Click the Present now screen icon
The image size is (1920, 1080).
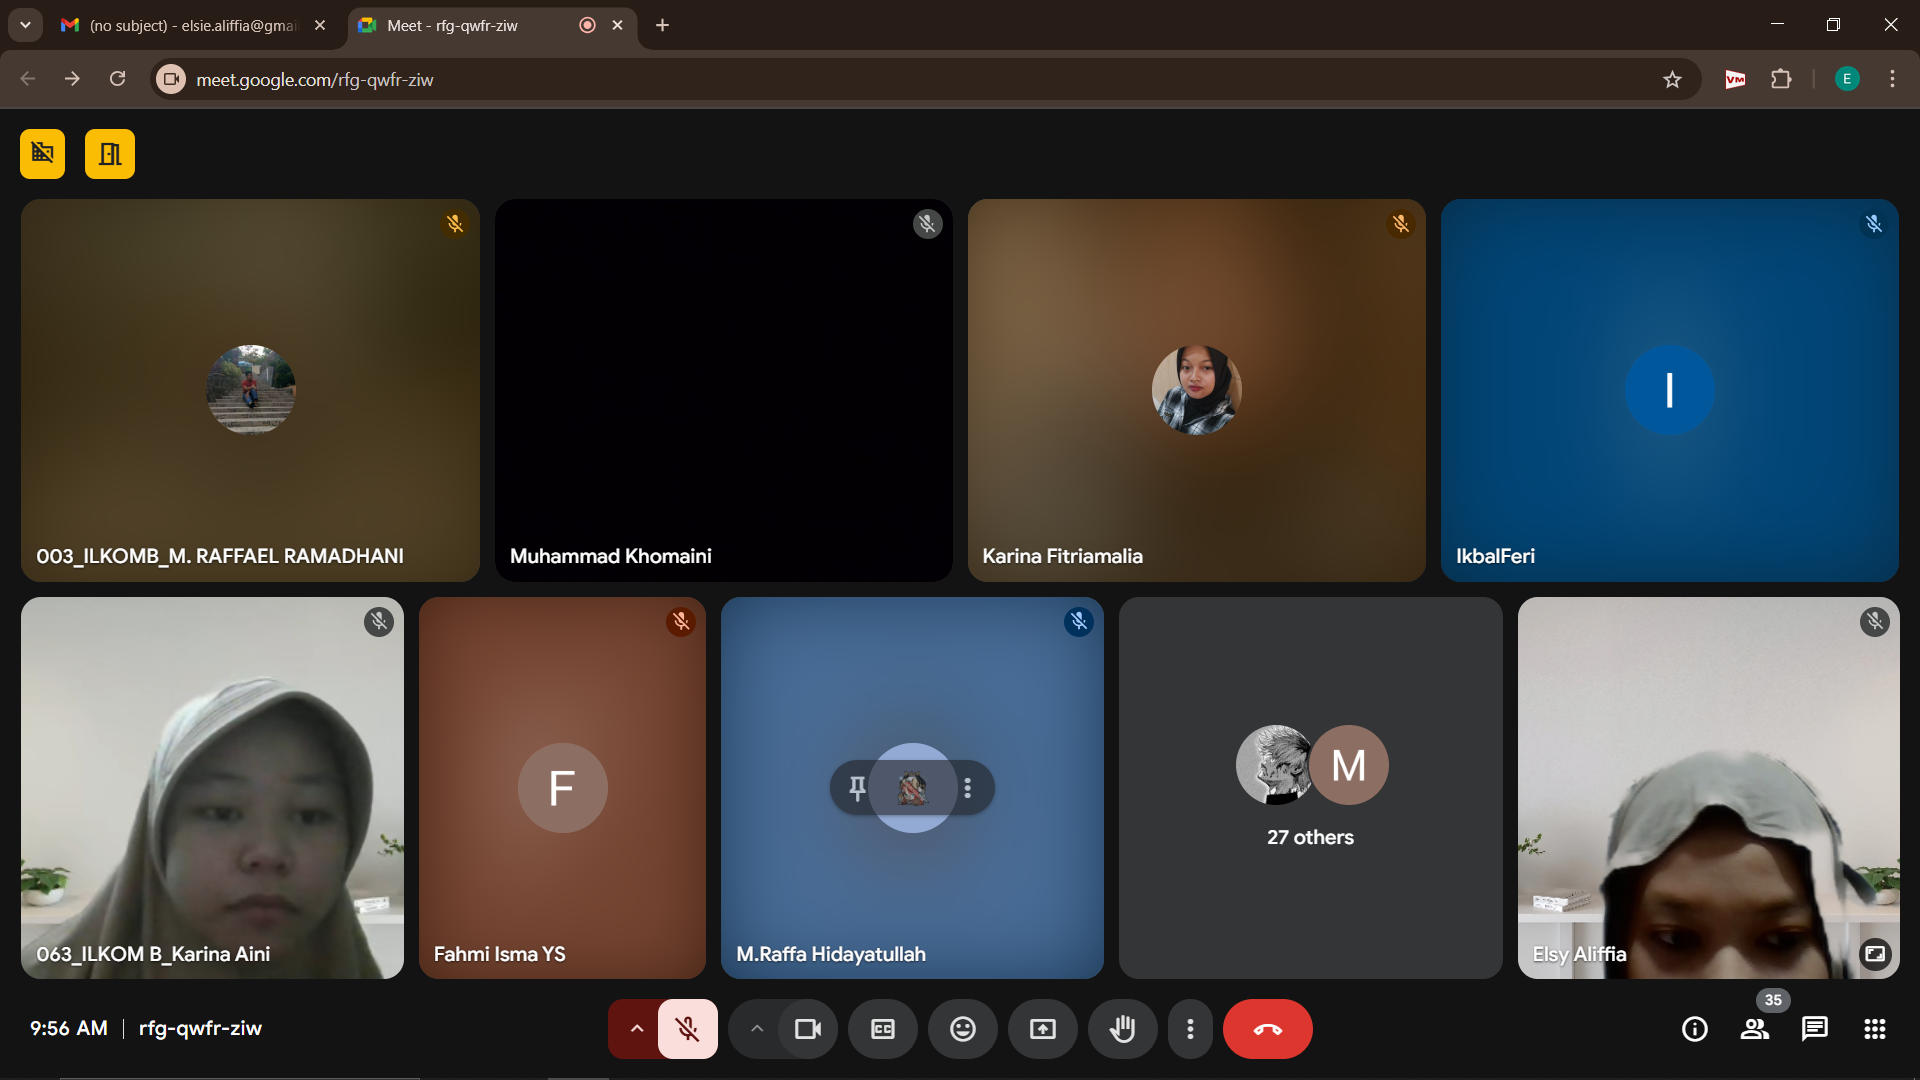pos(1043,1029)
